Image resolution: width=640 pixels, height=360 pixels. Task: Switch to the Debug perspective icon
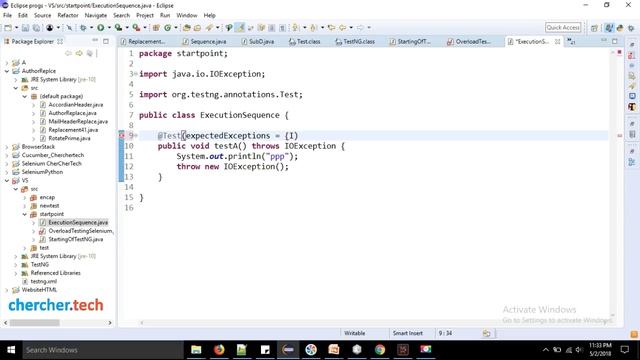tap(631, 28)
